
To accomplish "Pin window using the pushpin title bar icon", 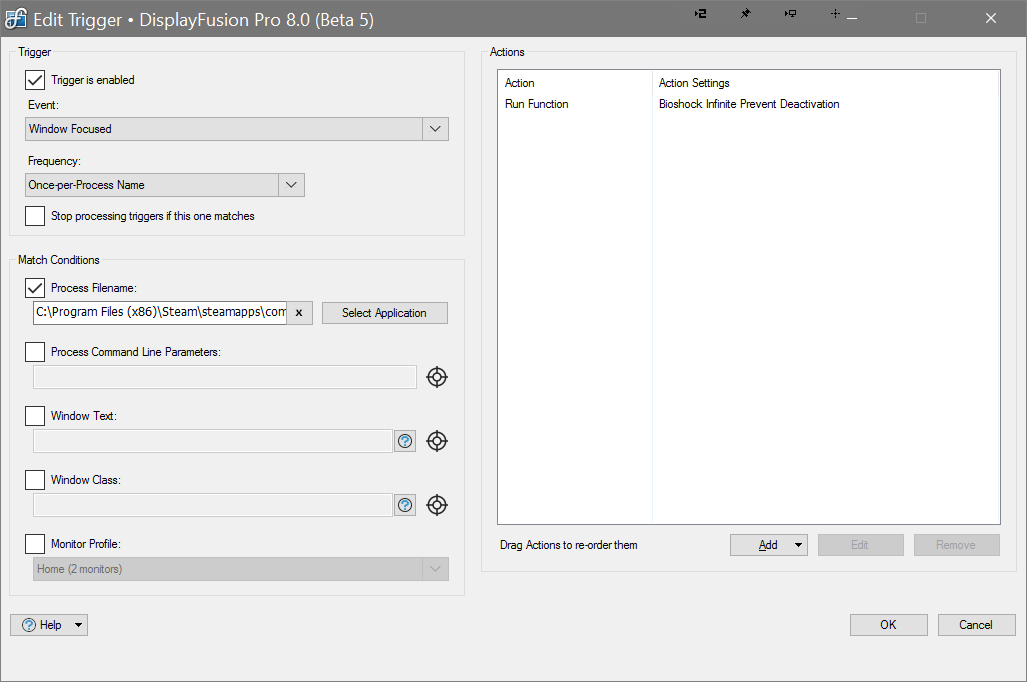I will pos(745,14).
